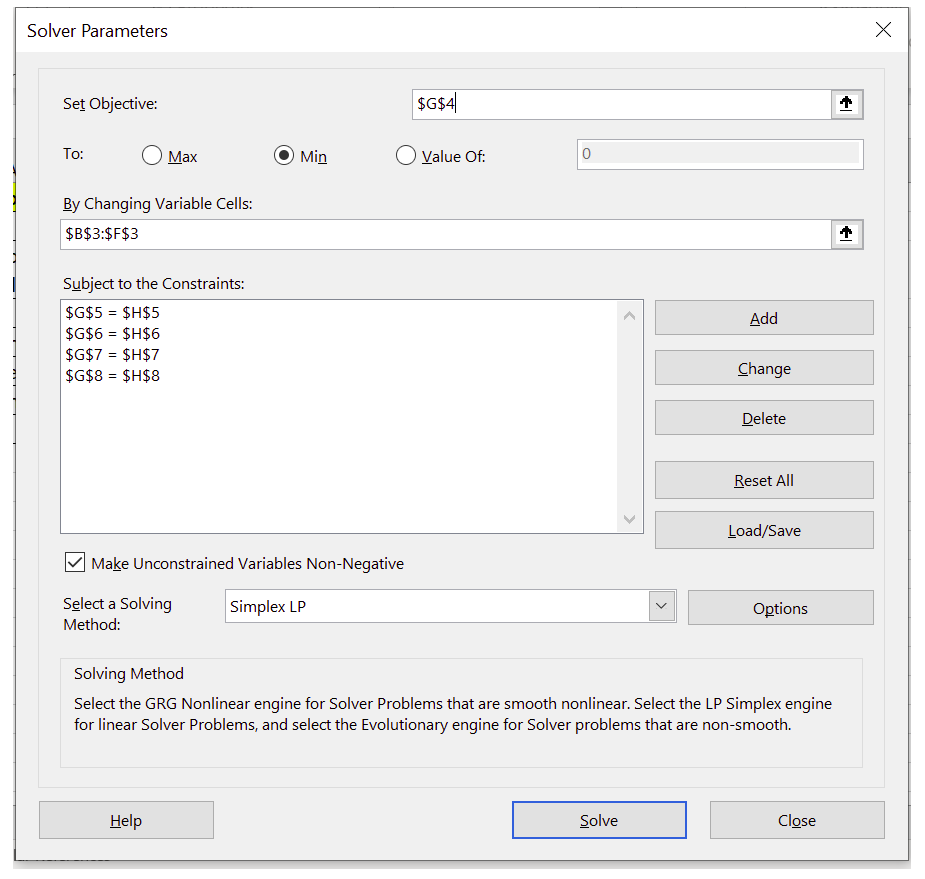This screenshot has width=925, height=879.
Task: Close the Solver Parameters dialog with X
Action: click(883, 30)
